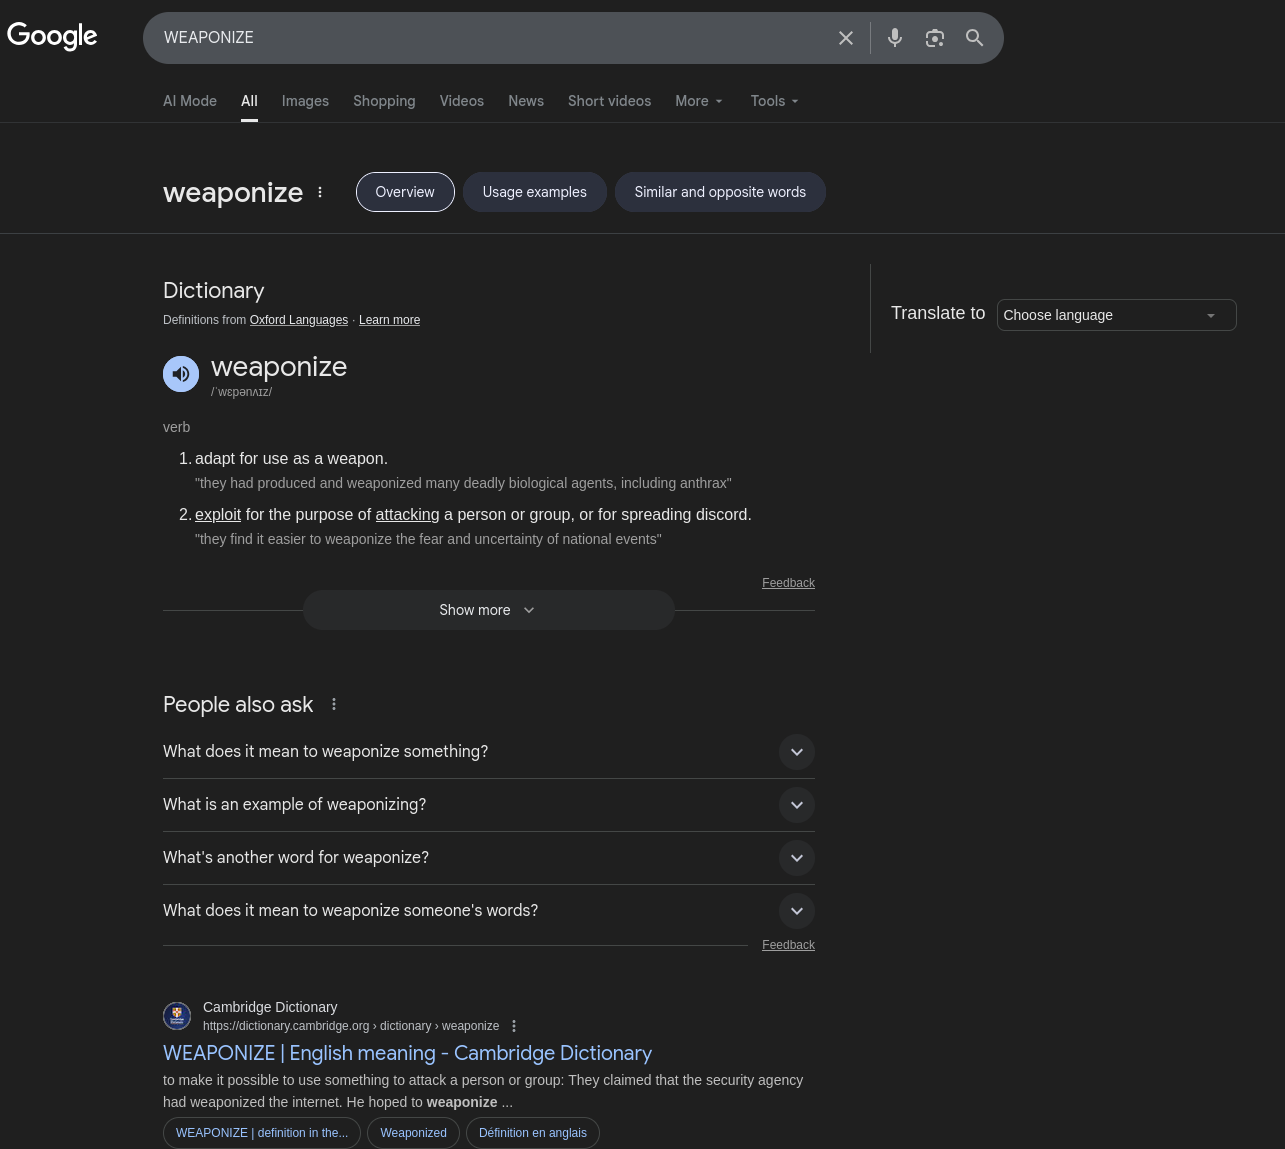
Task: Open the Cambridge Dictionary WEAPONIZE result title
Action: click(407, 1053)
